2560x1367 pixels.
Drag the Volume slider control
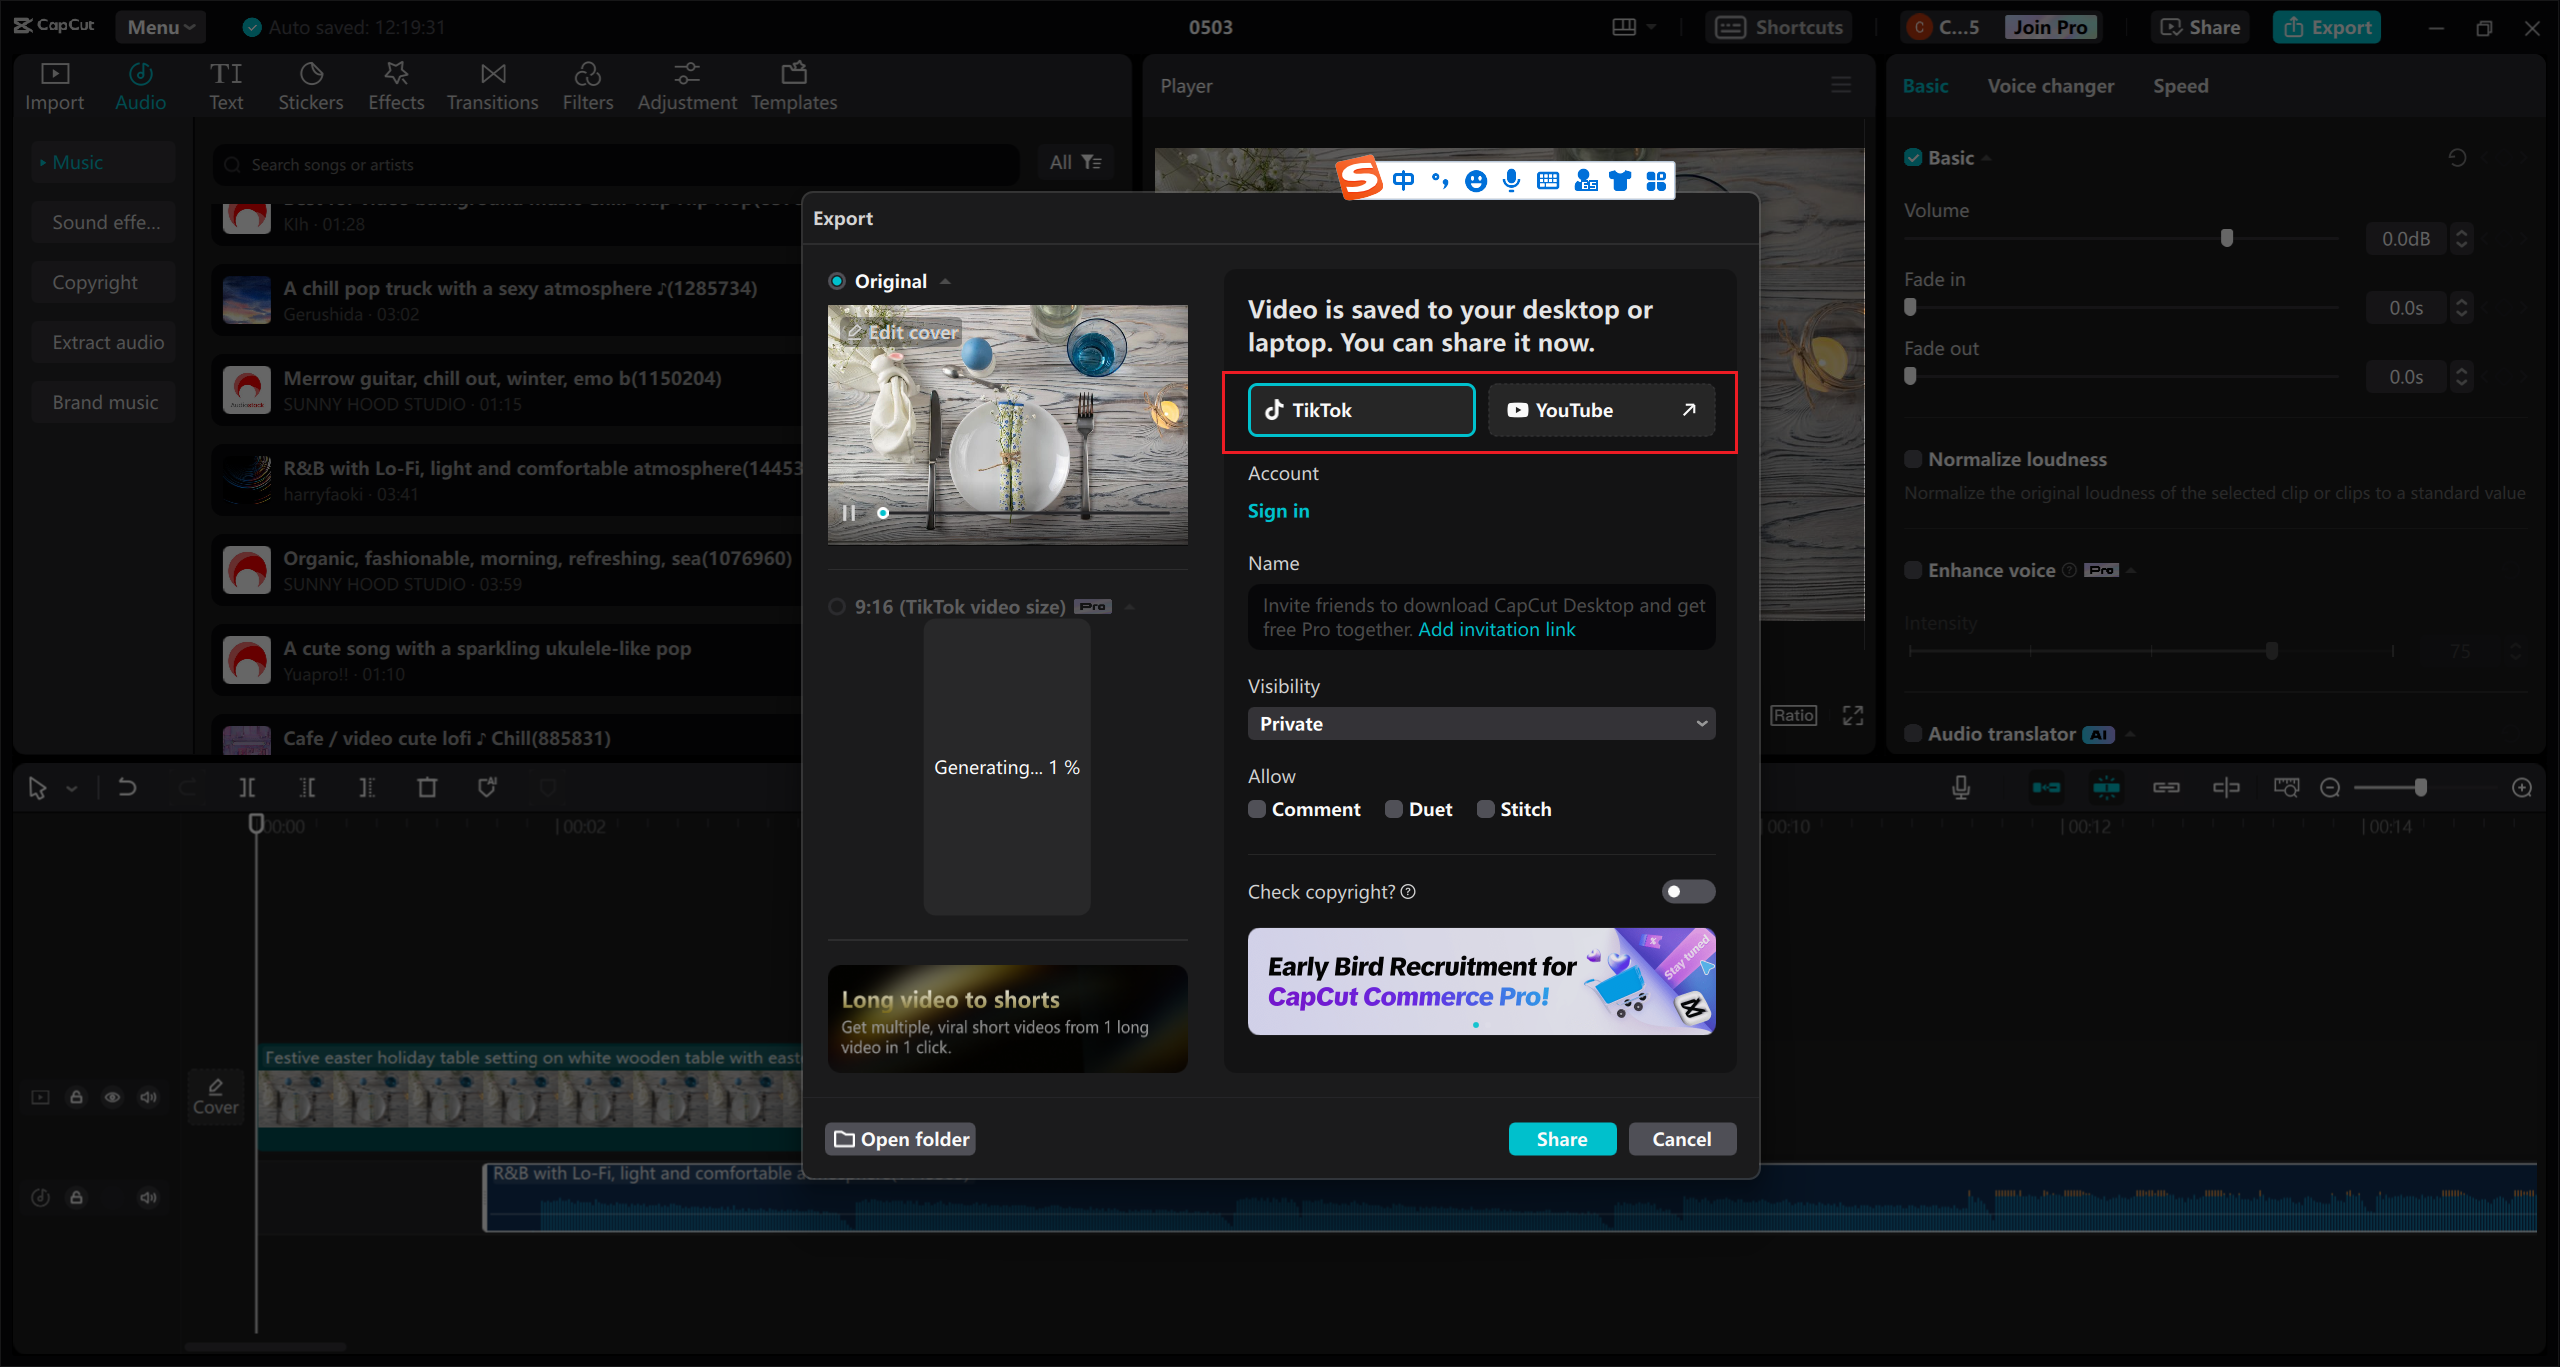[2226, 237]
